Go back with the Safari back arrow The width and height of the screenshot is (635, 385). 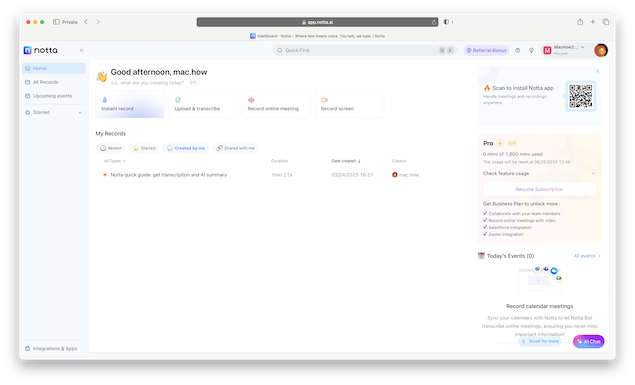coord(86,22)
